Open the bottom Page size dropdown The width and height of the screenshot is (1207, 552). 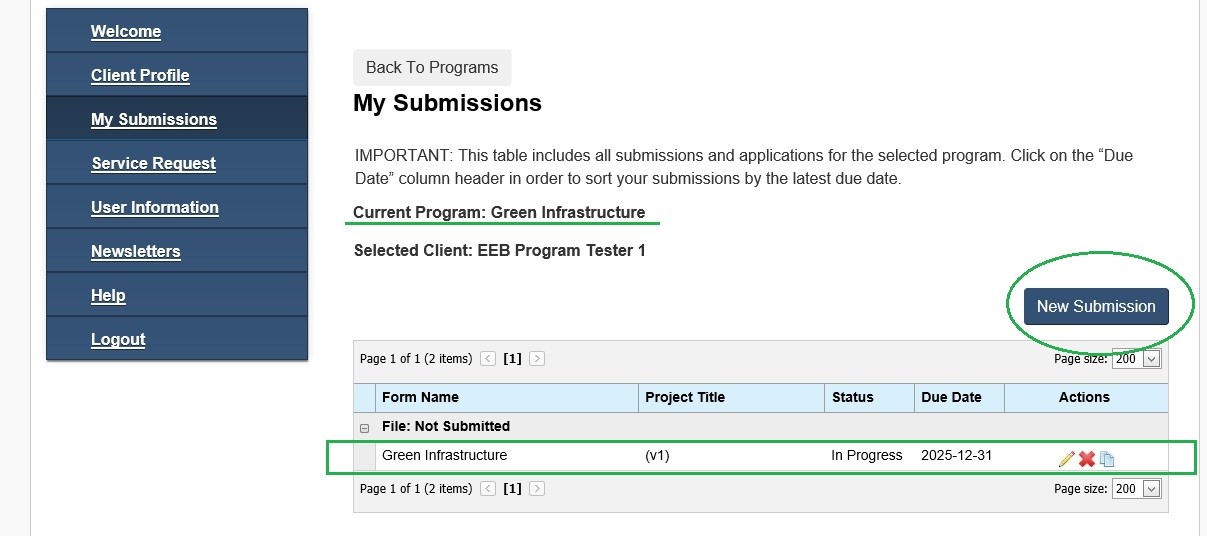pyautogui.click(x=1137, y=489)
